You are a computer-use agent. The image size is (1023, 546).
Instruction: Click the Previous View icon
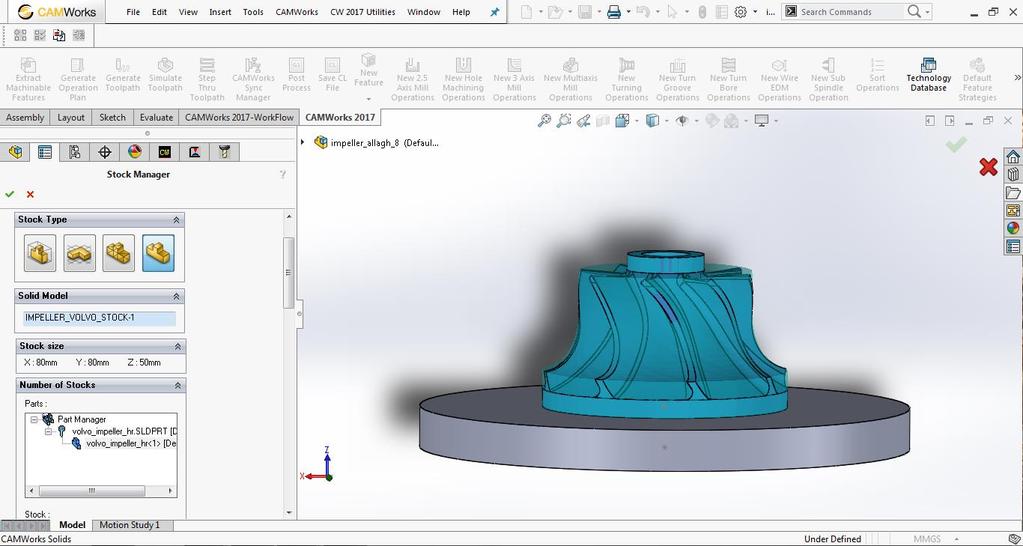tap(584, 121)
